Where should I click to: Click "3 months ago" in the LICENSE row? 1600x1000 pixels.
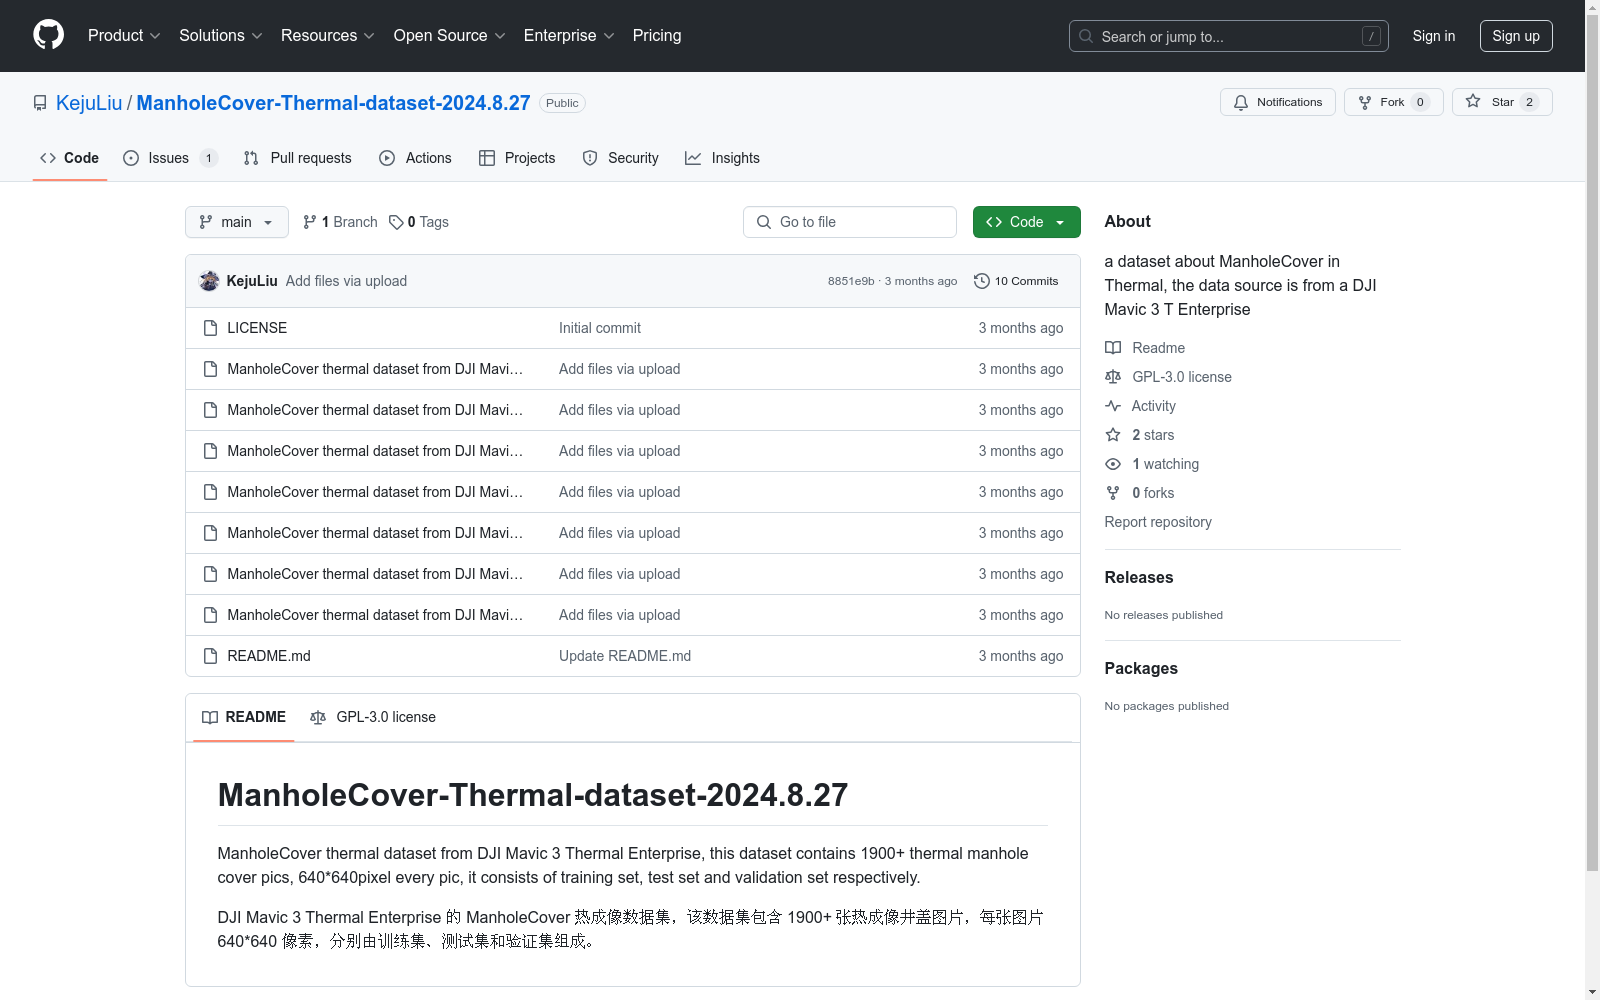(1021, 328)
